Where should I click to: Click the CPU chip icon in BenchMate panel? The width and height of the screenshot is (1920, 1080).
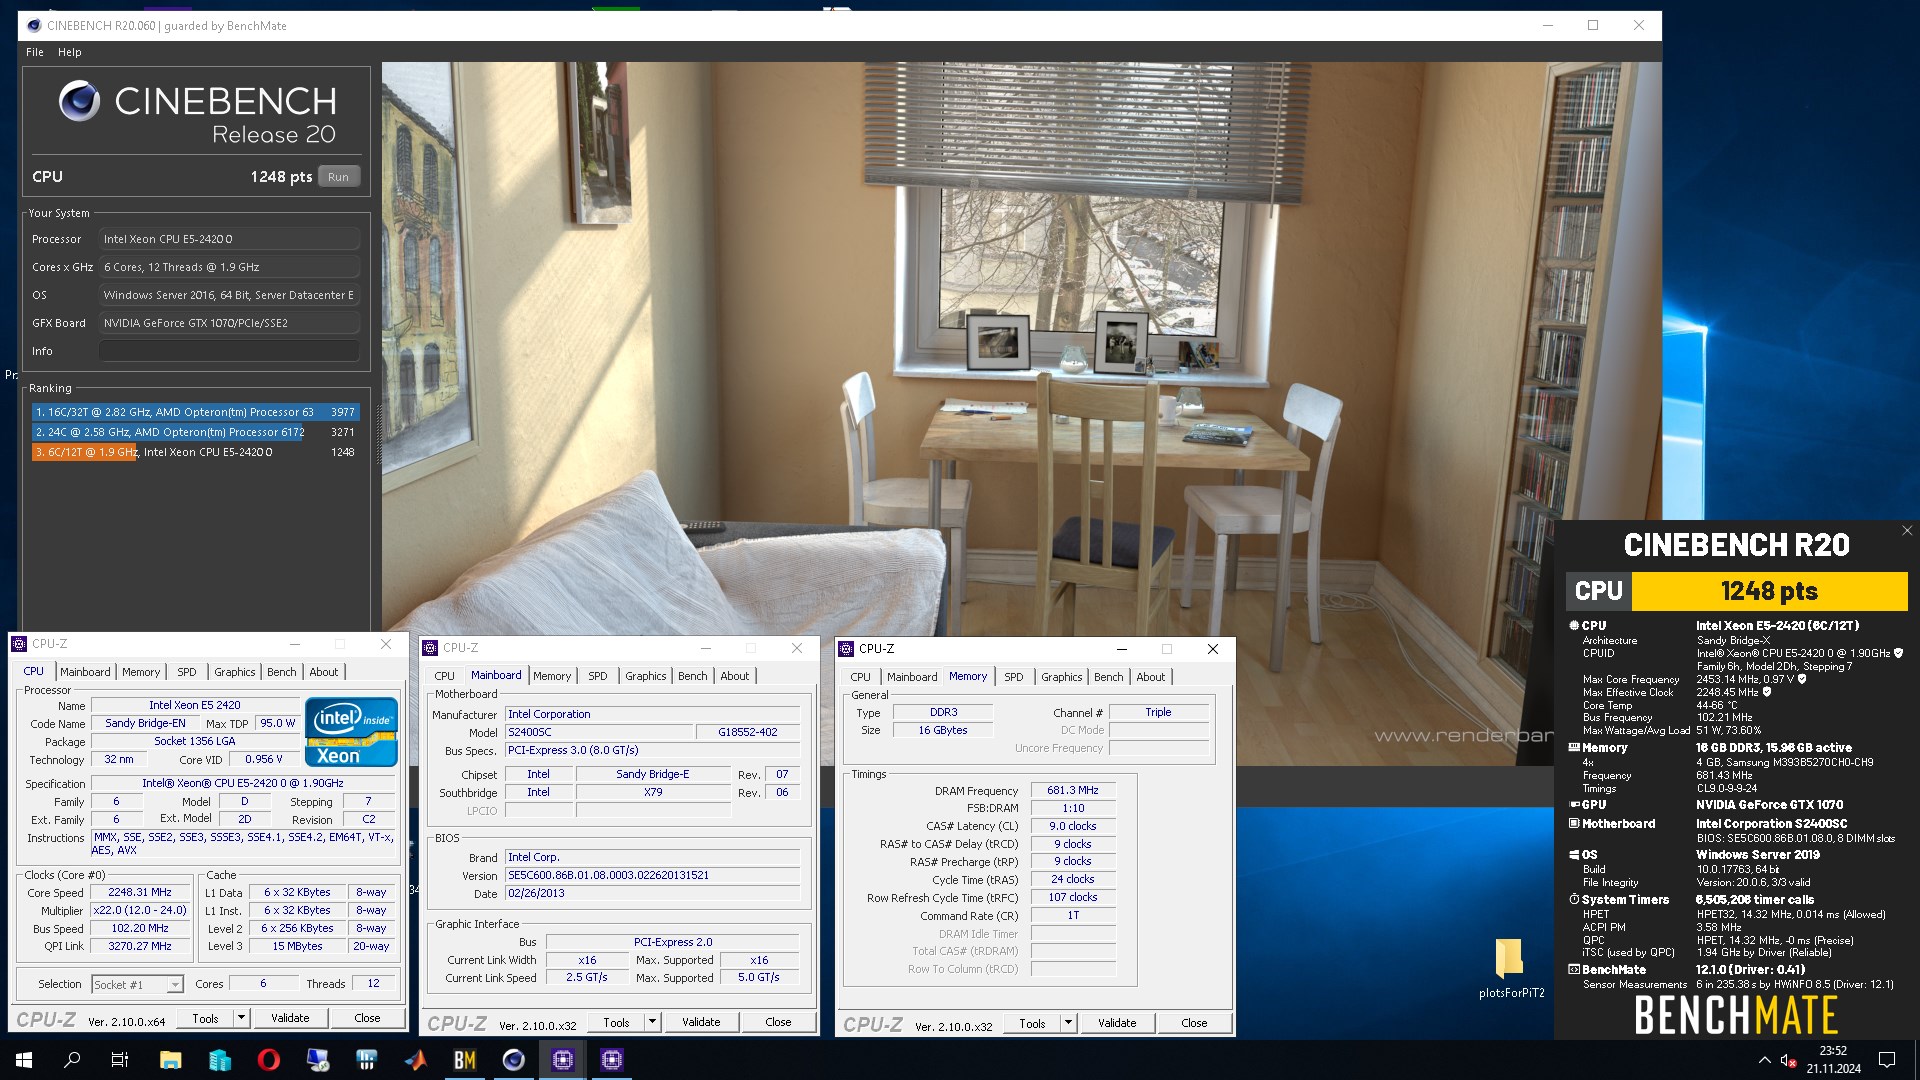pyautogui.click(x=1574, y=626)
